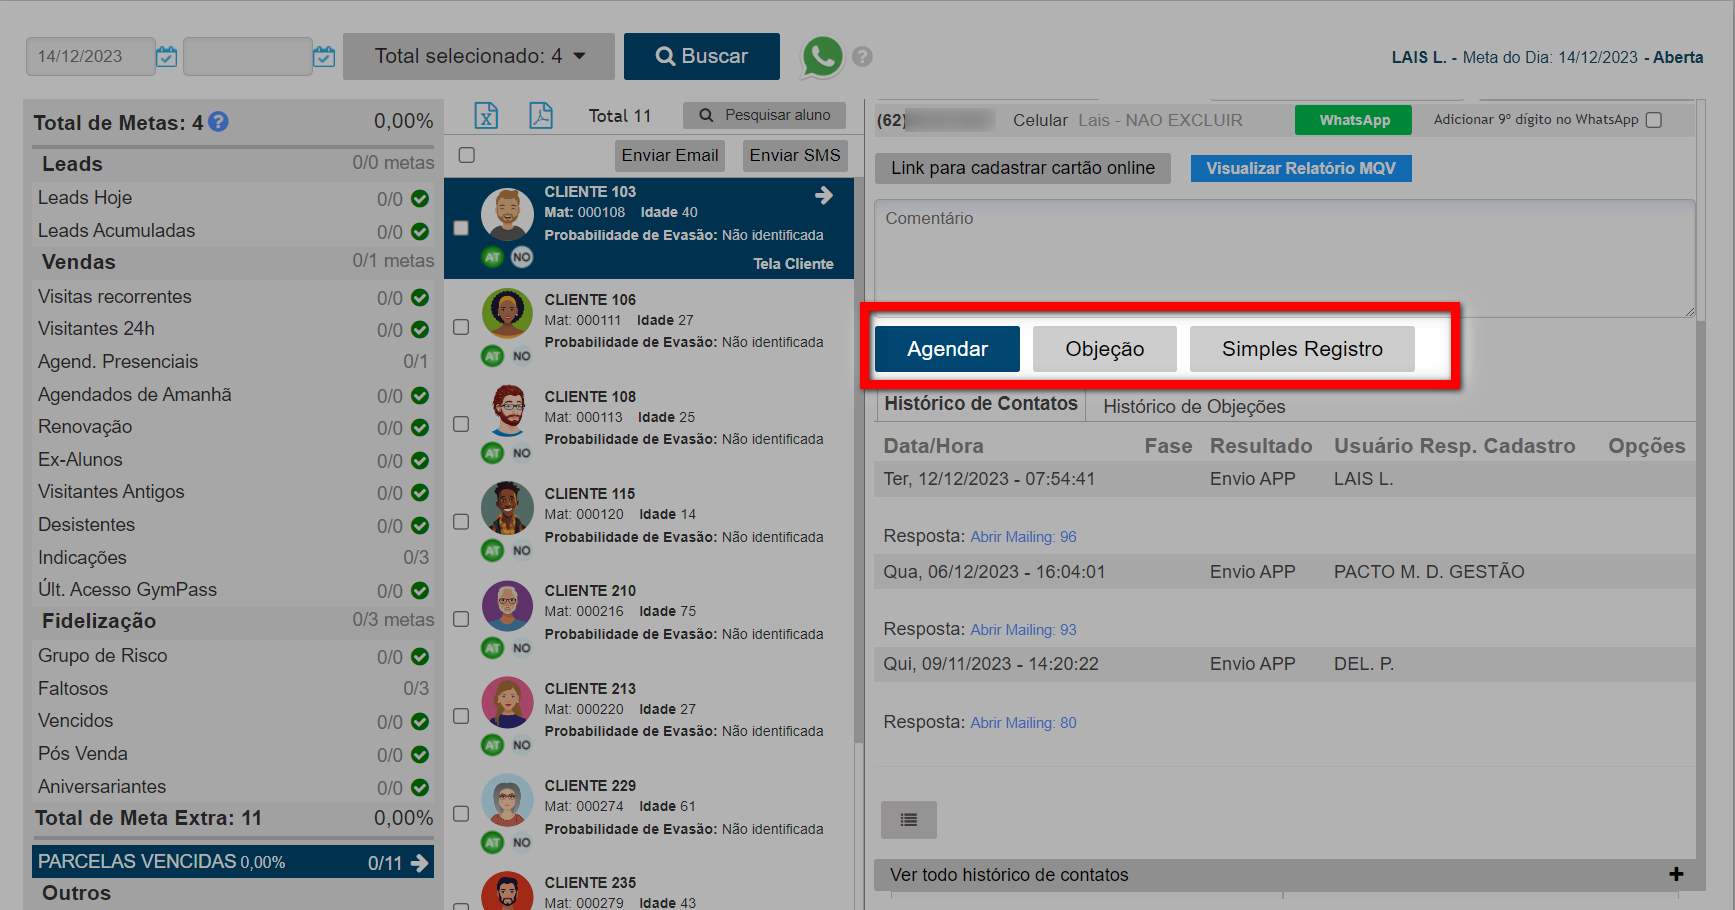Open the first date calendar picker icon

(167, 57)
